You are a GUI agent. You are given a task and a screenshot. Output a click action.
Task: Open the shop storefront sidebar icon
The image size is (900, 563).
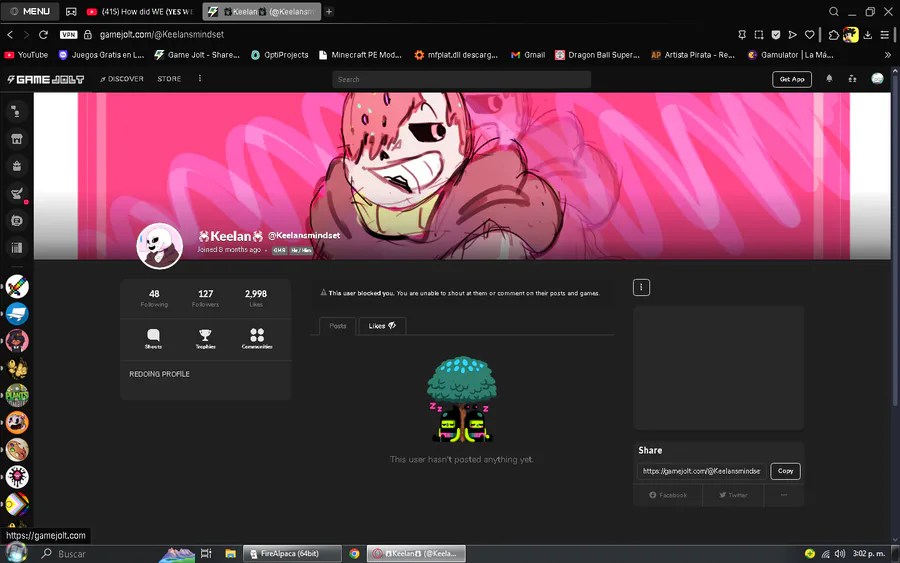tap(17, 139)
